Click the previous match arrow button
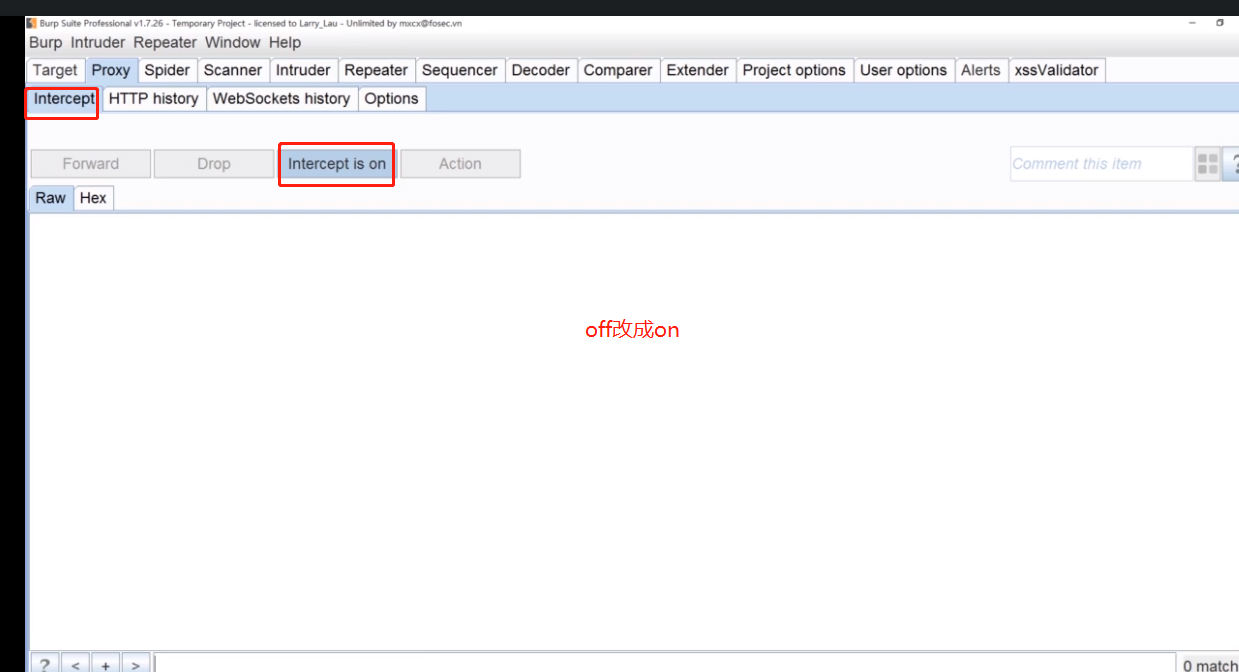Screen dimensions: 1239x672 (x=75, y=664)
